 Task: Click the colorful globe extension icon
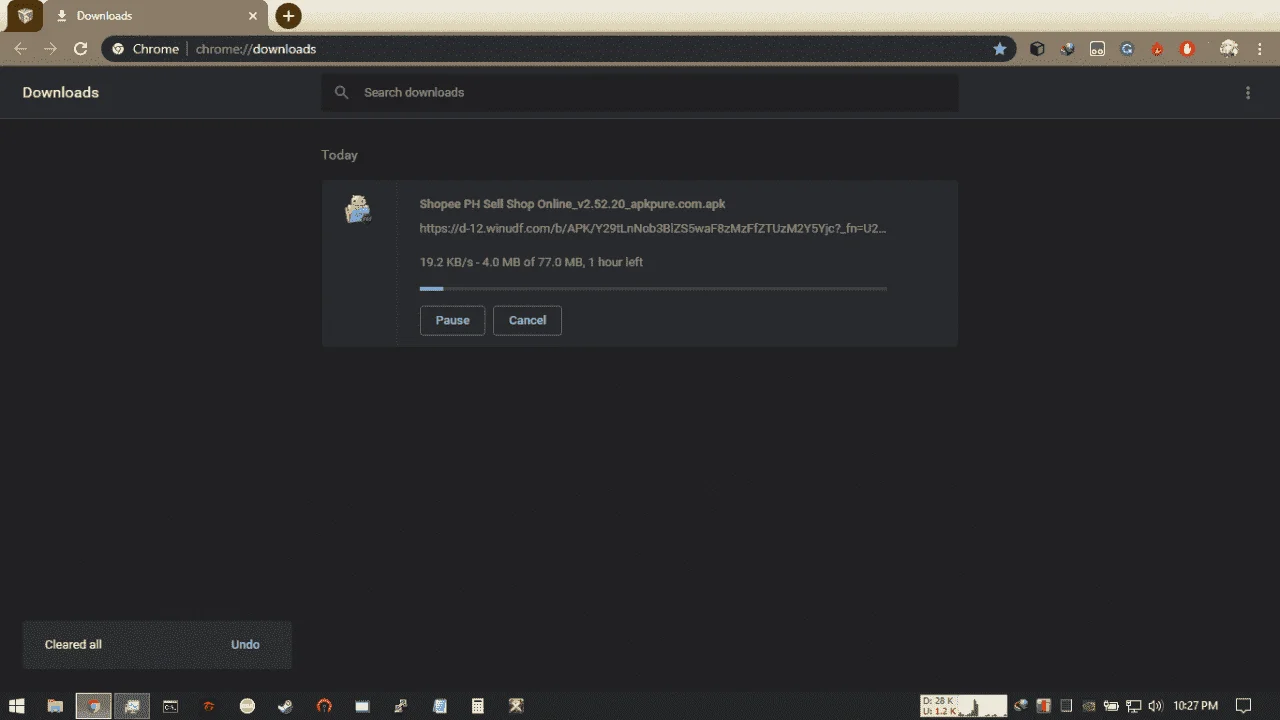point(1067,48)
